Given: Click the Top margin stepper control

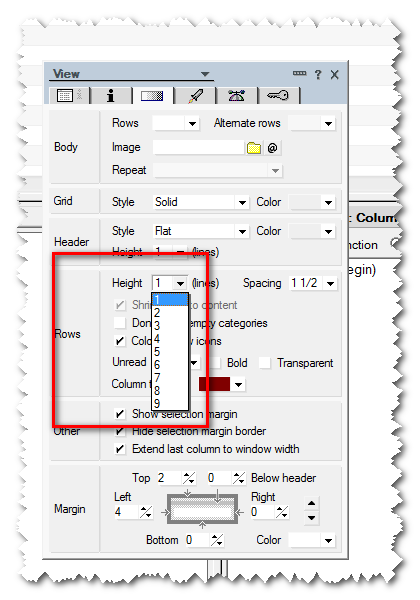Looking at the screenshot, I should 189,478.
